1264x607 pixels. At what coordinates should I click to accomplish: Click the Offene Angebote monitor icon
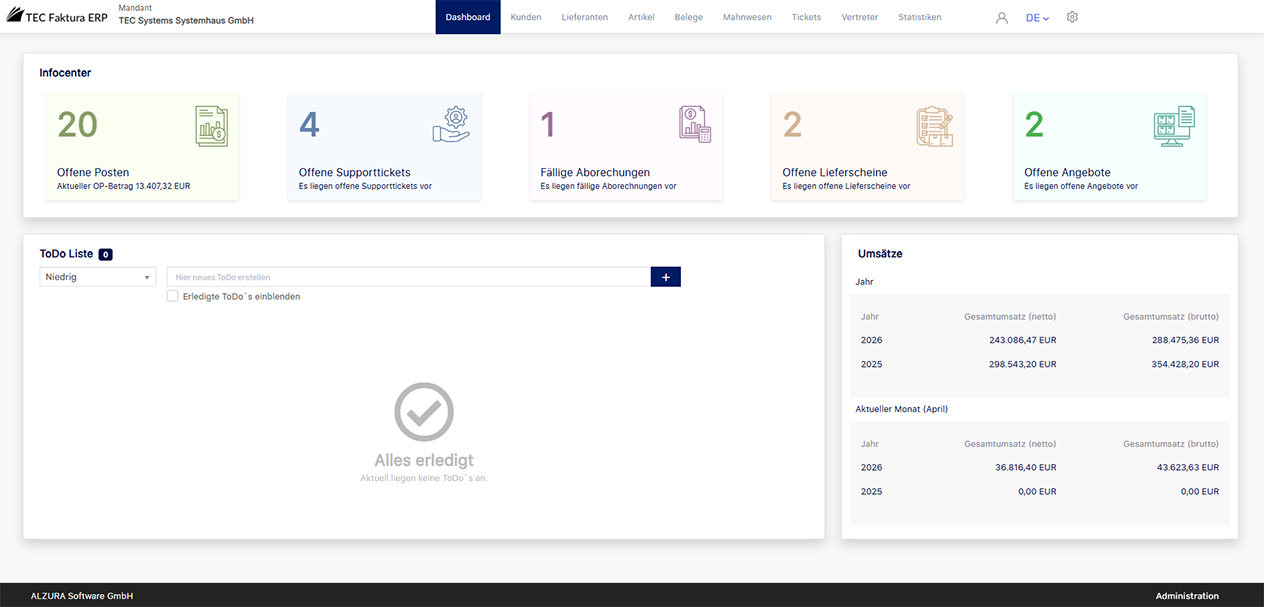pos(1174,126)
